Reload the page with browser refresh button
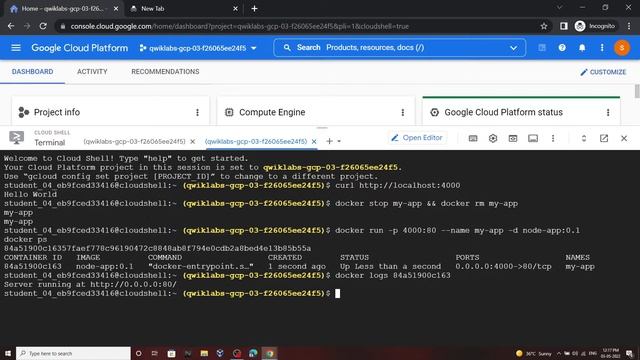The height and width of the screenshot is (360, 640). tap(43, 26)
